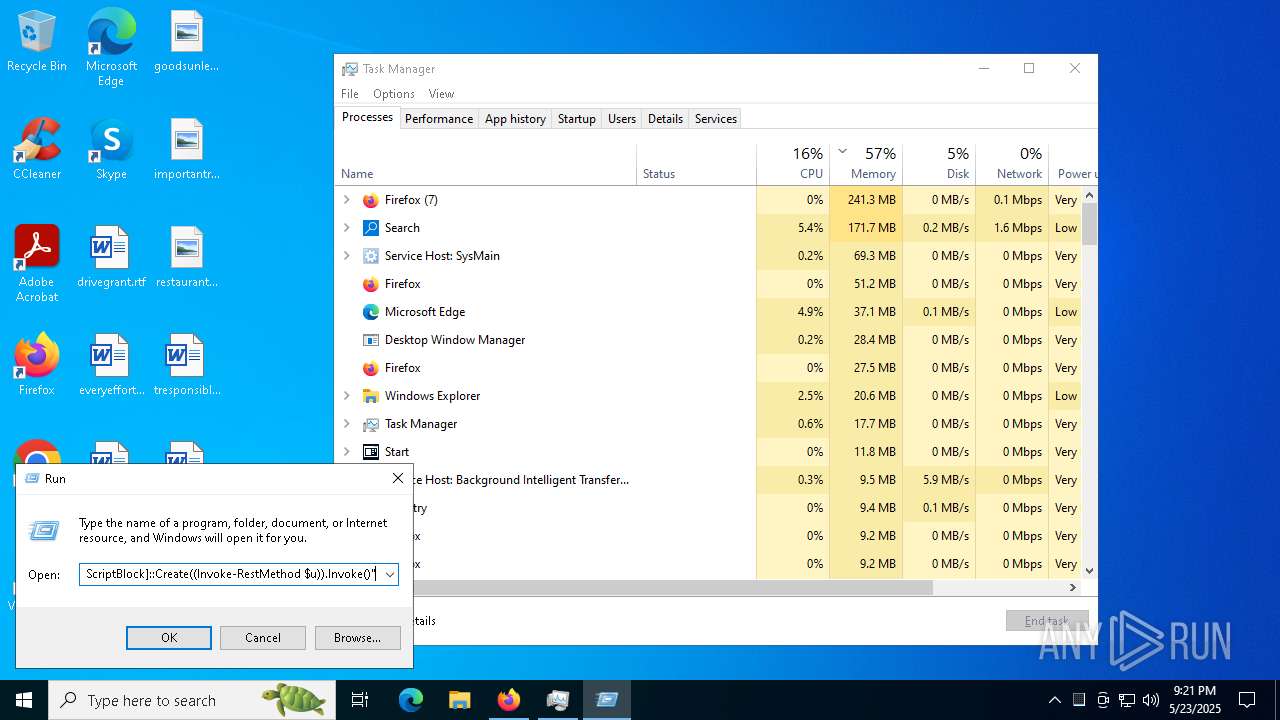Select the goodsunle... image file on desktop
The image size is (1280, 720).
[186, 42]
